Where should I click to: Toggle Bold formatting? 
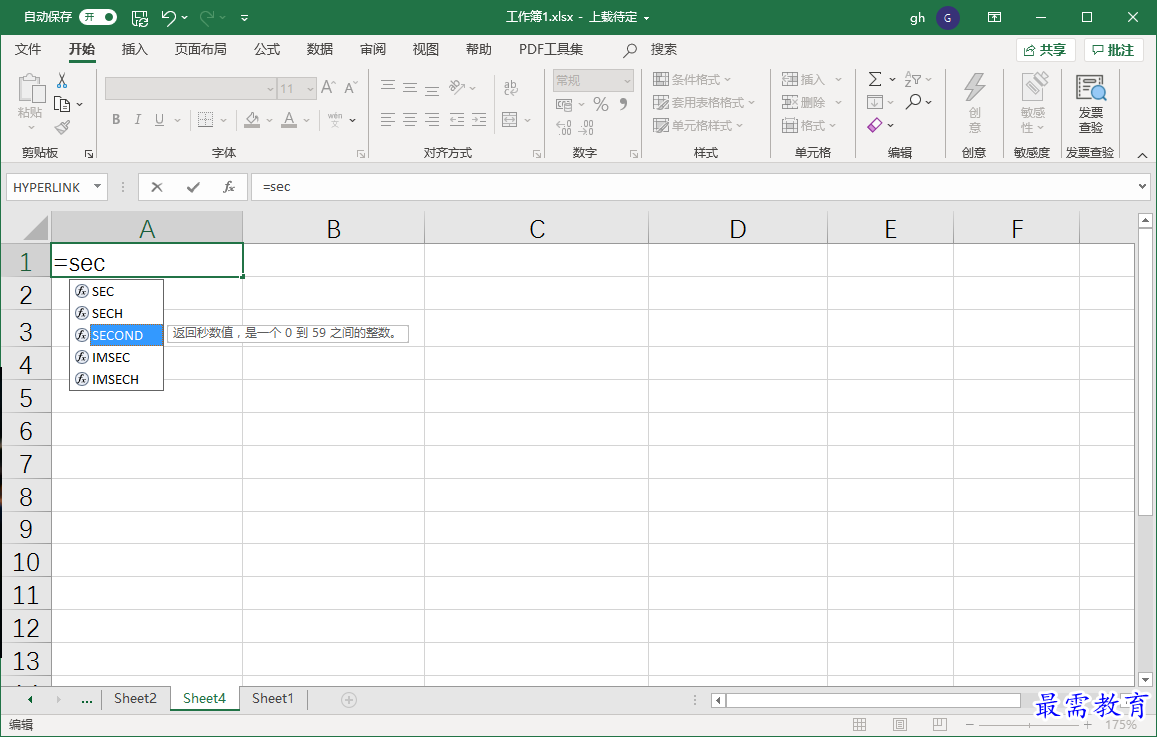pyautogui.click(x=116, y=120)
